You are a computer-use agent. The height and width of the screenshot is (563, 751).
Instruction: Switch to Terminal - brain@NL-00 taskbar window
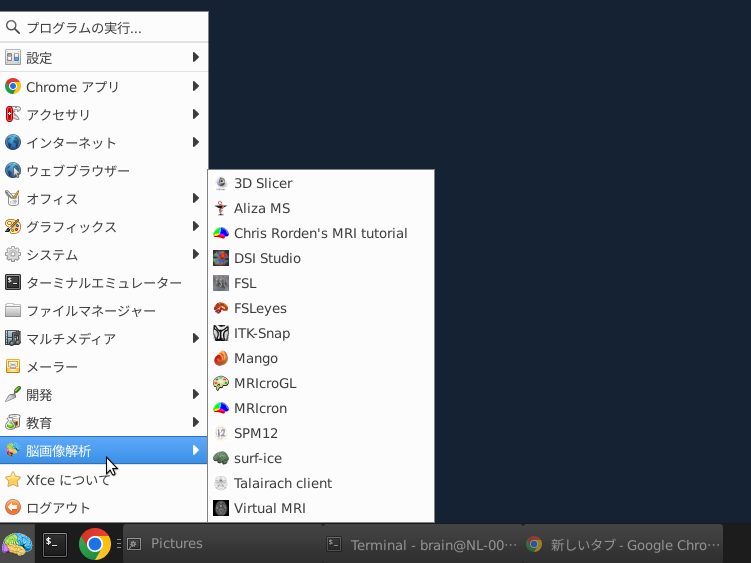tap(423, 544)
